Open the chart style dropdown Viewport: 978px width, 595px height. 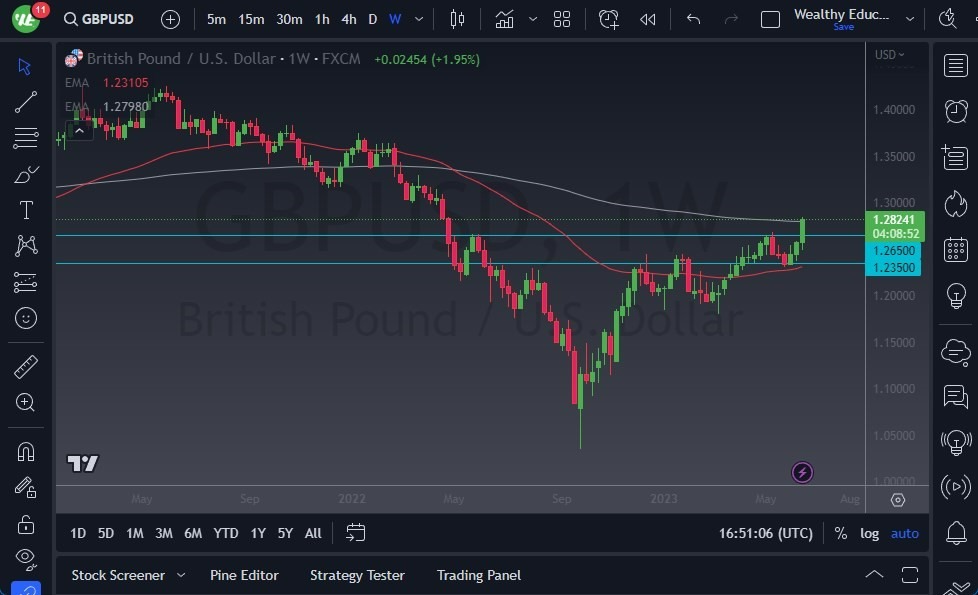click(457, 18)
